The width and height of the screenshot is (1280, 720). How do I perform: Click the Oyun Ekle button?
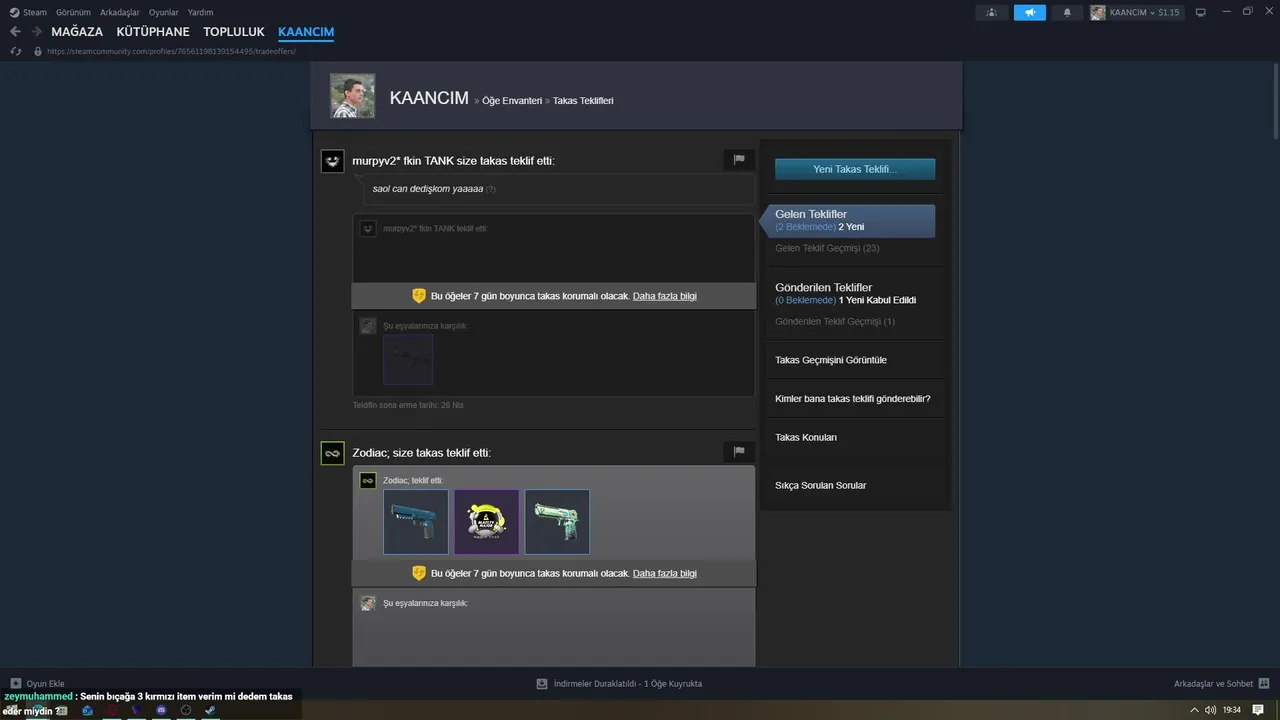[37, 684]
